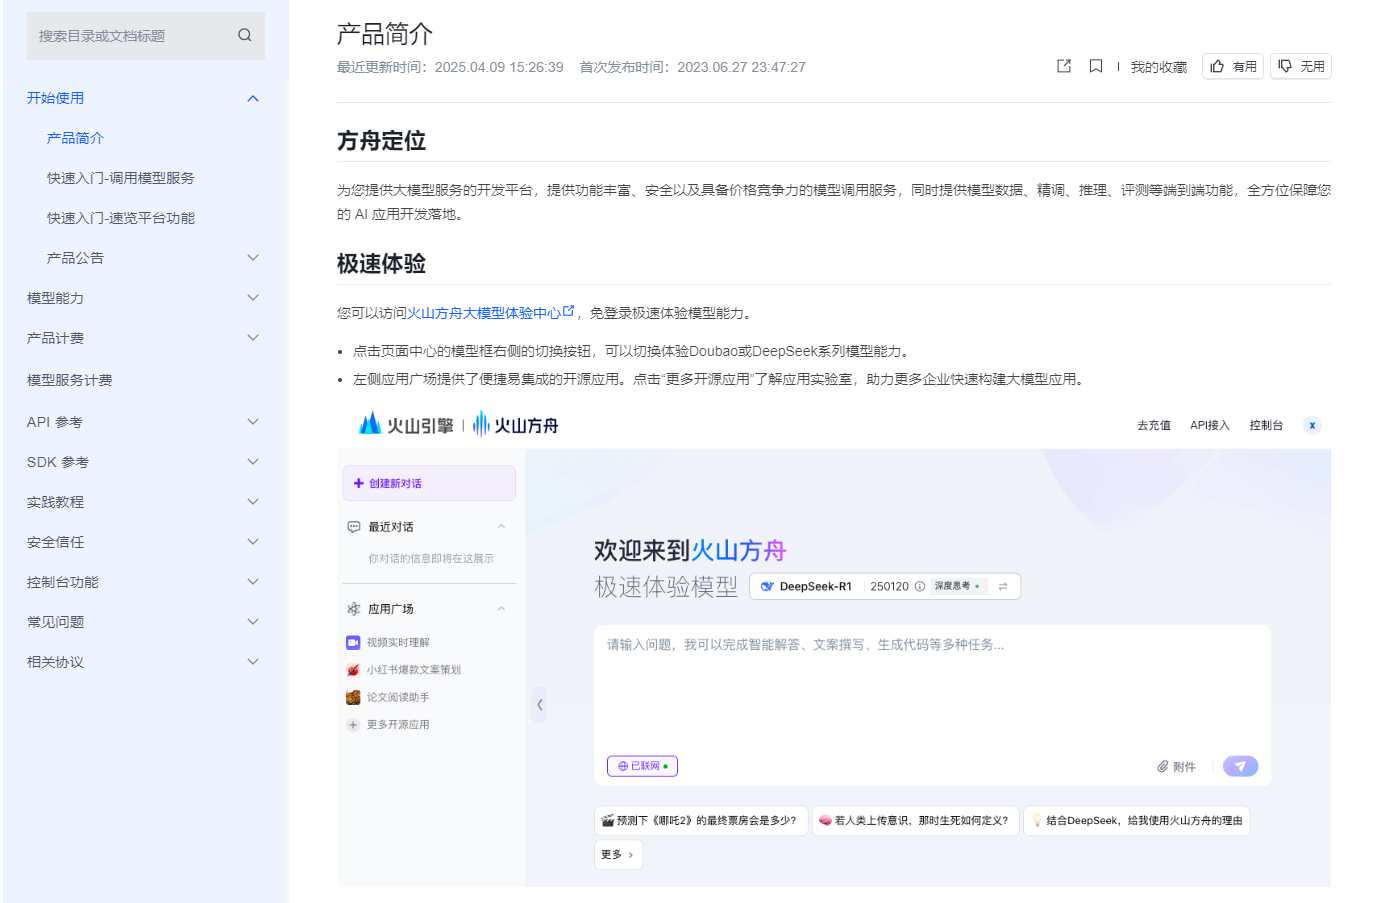
Task: Open 快速入门-调用模型服务
Action: point(121,178)
